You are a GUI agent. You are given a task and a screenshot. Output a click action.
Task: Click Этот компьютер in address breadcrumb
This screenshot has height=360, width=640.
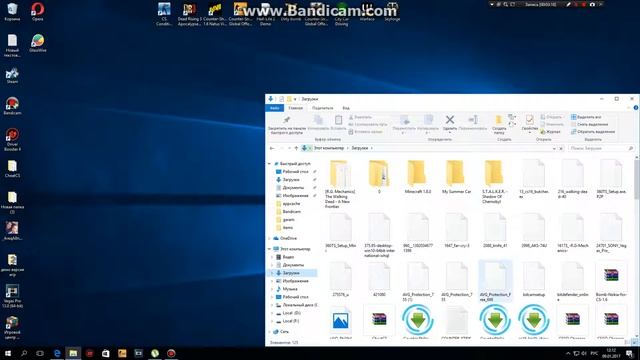(329, 148)
